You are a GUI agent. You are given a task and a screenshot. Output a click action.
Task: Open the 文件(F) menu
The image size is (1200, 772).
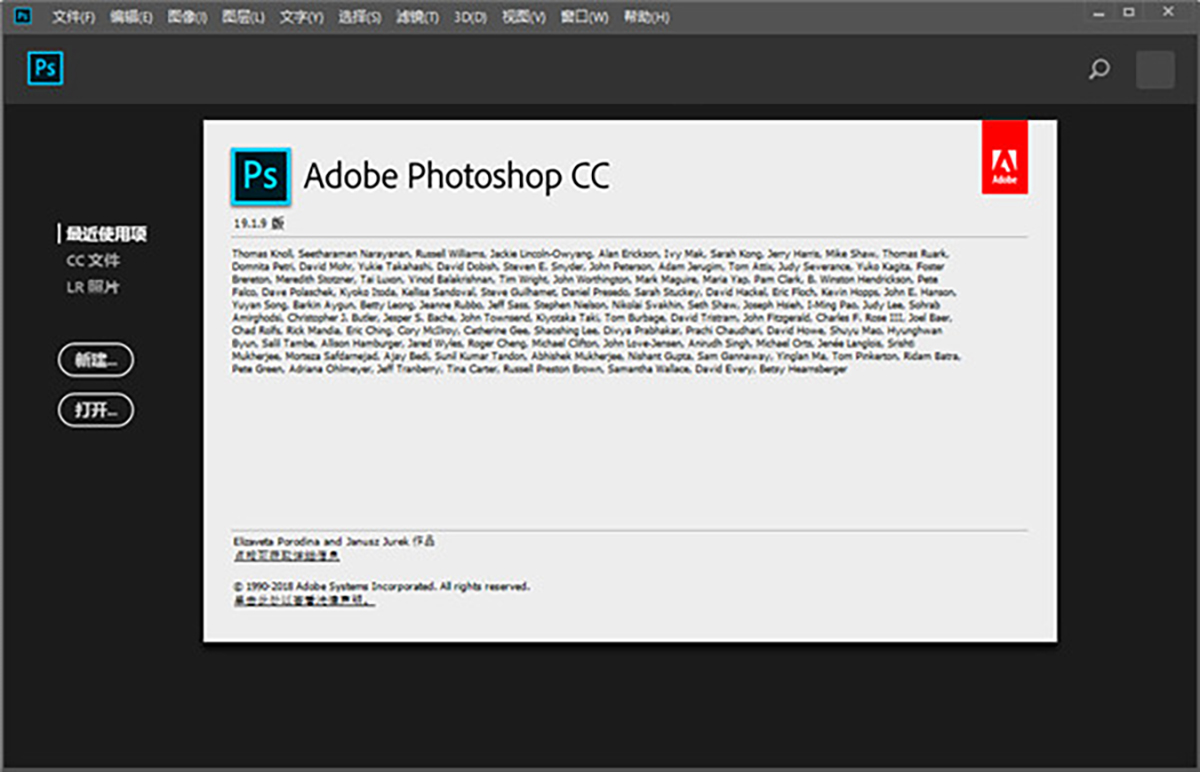(x=73, y=17)
